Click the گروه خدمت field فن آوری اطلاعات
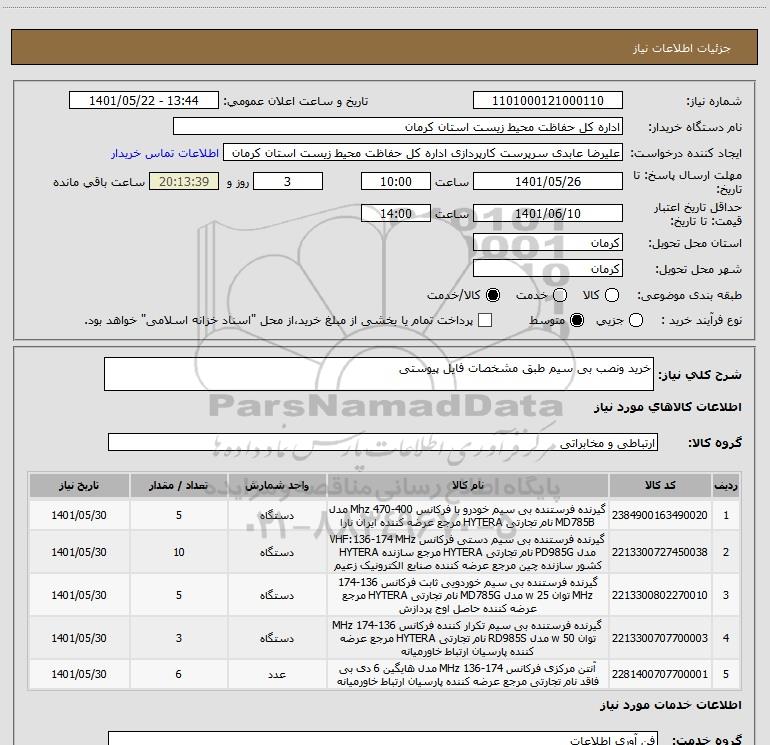This screenshot has width=770, height=745. [x=383, y=738]
